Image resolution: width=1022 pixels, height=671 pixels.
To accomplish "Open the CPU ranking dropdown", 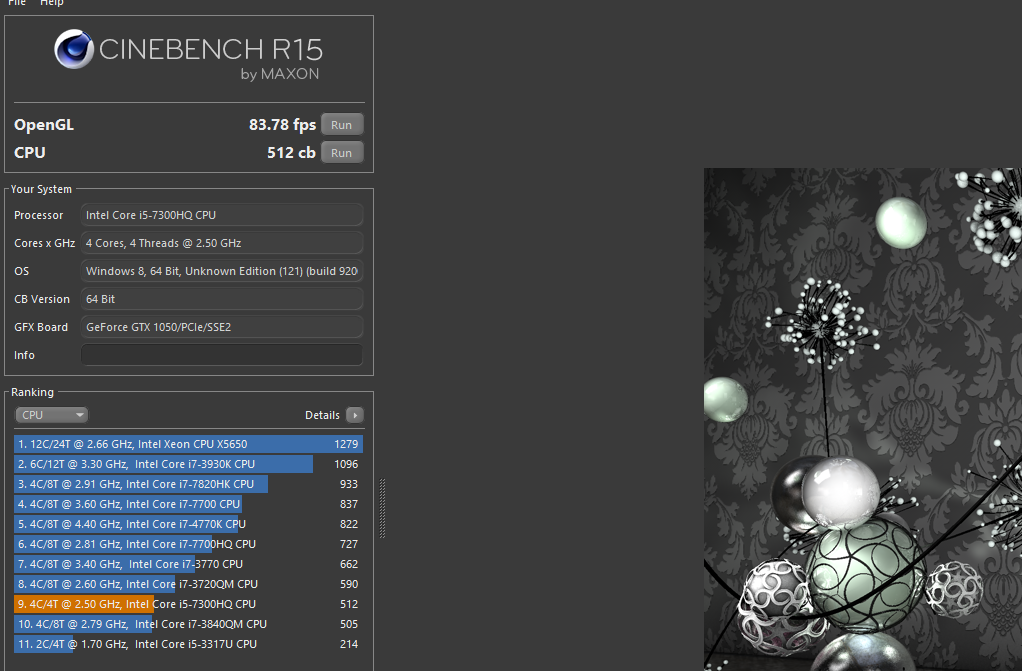I will pyautogui.click(x=51, y=415).
